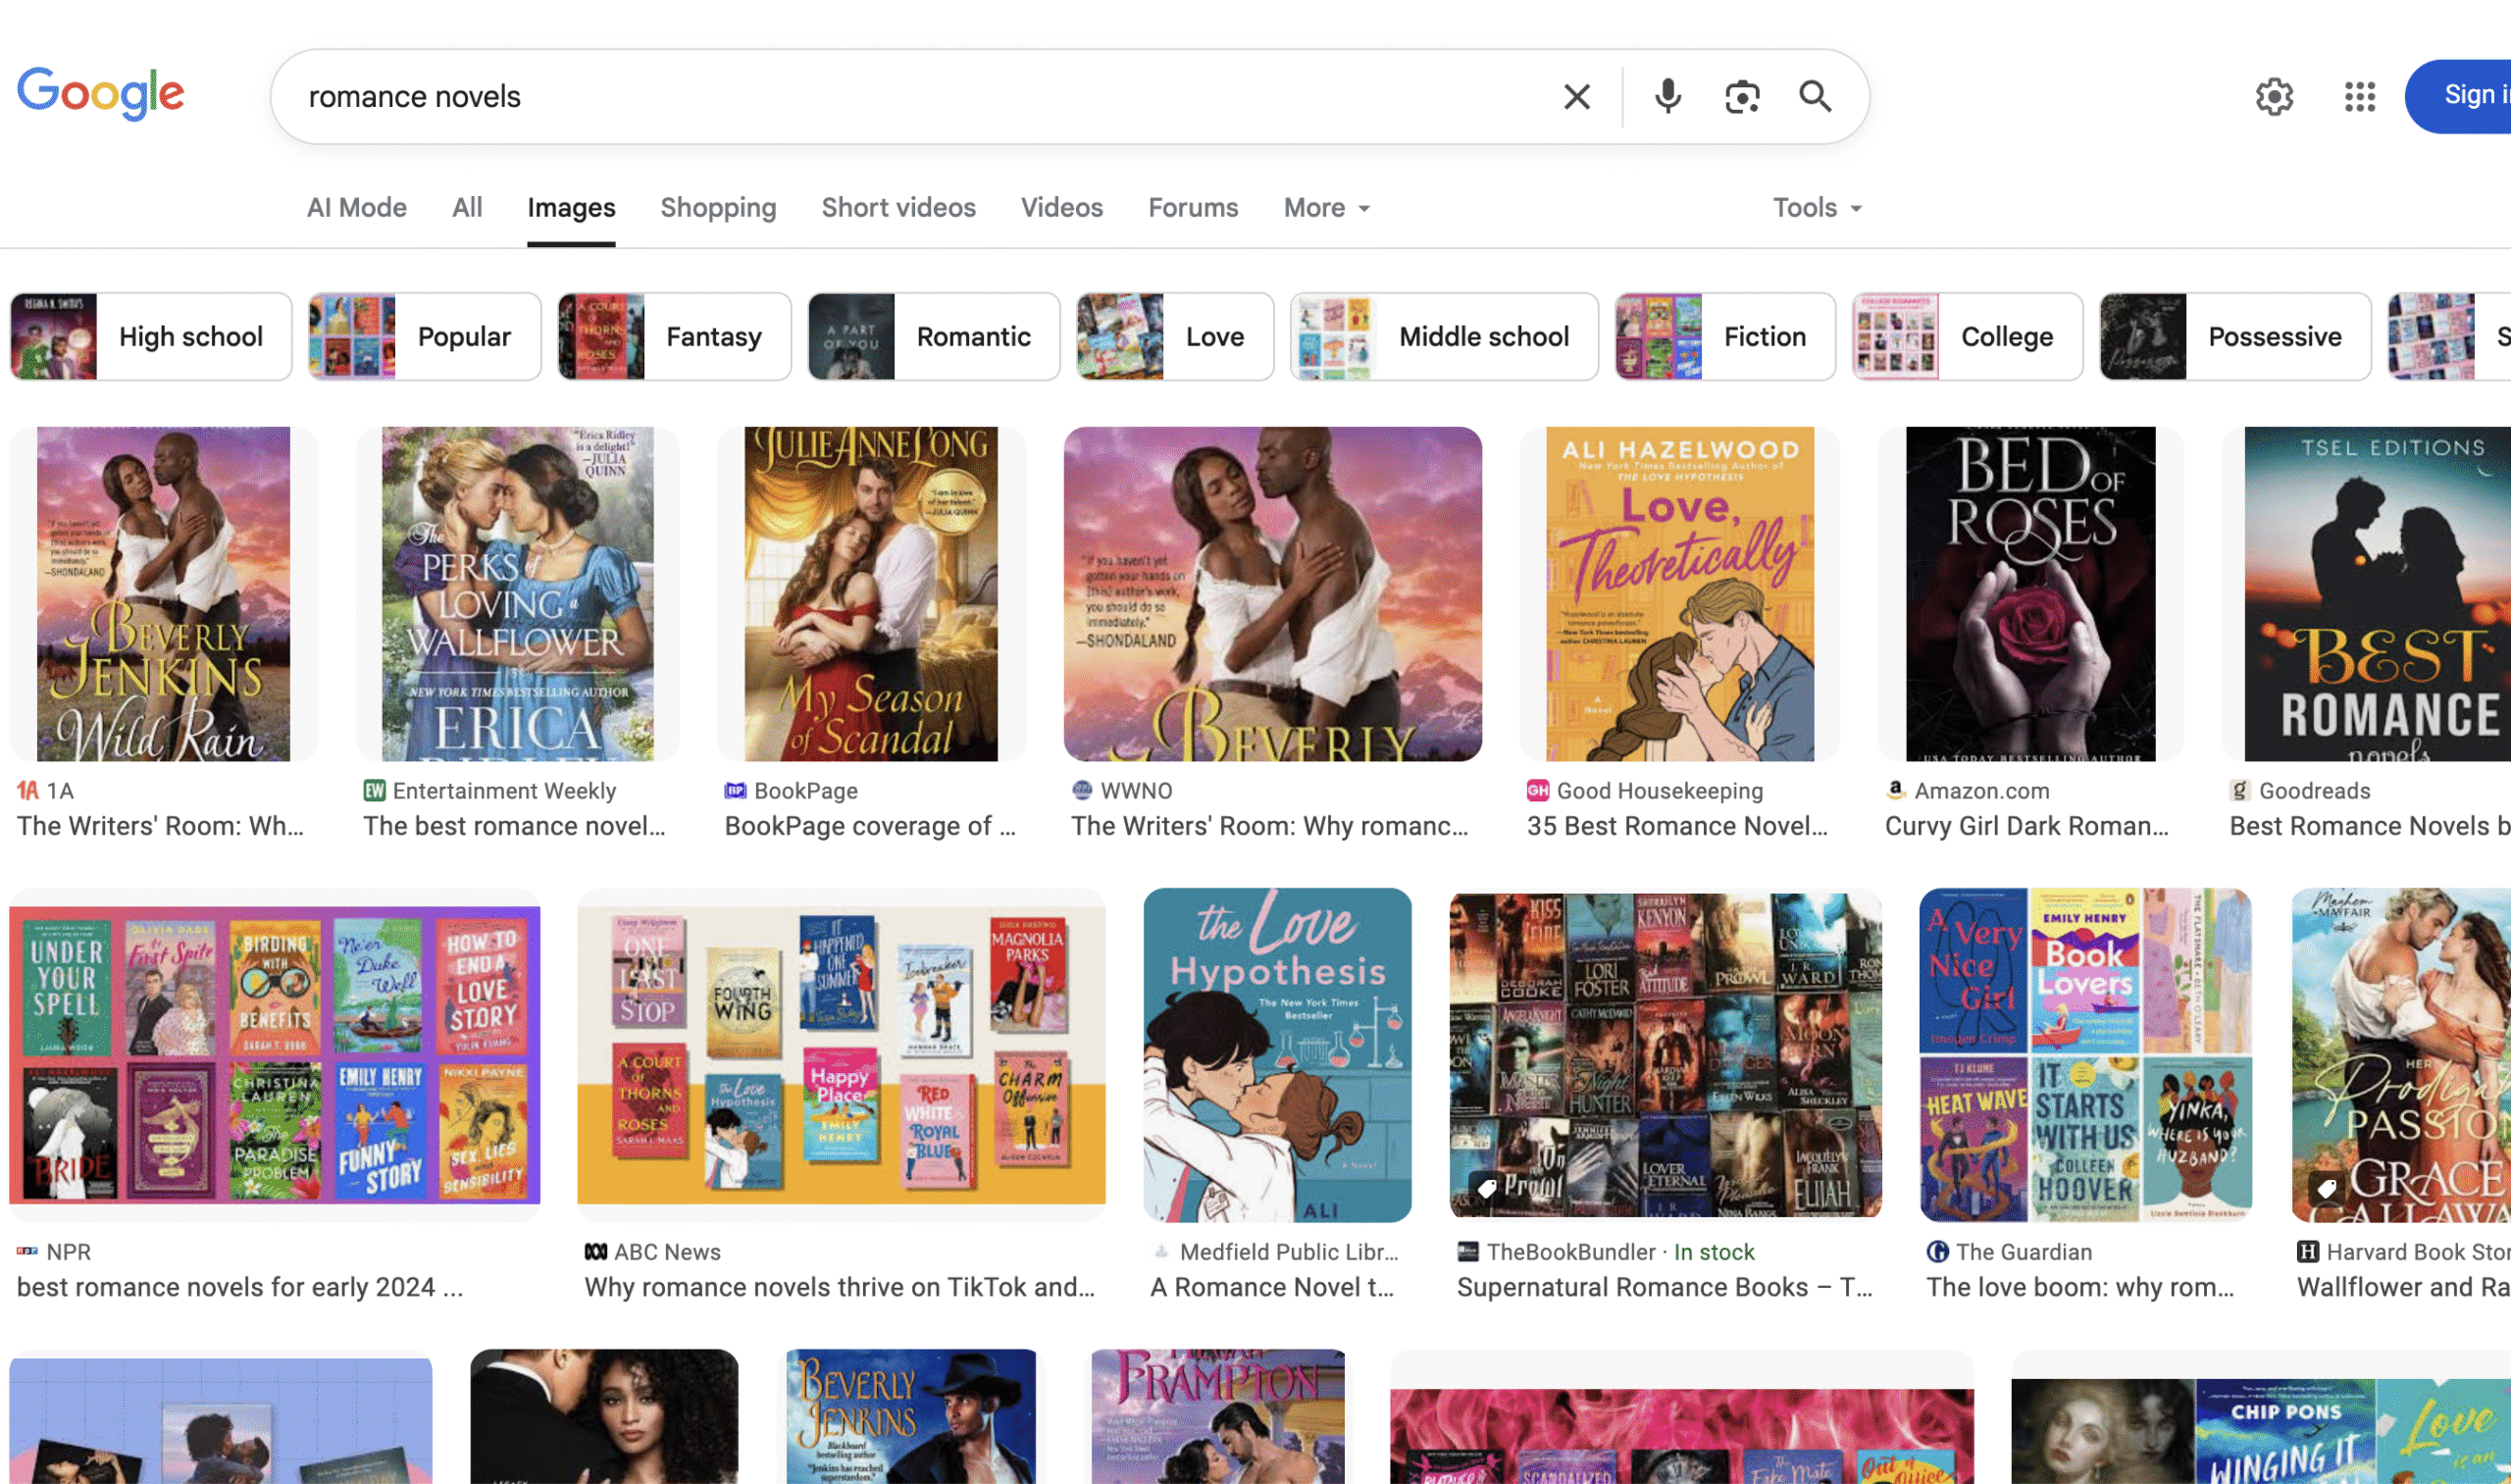Filter by the Romantic chip
The width and height of the screenshot is (2511, 1484).
tap(934, 337)
